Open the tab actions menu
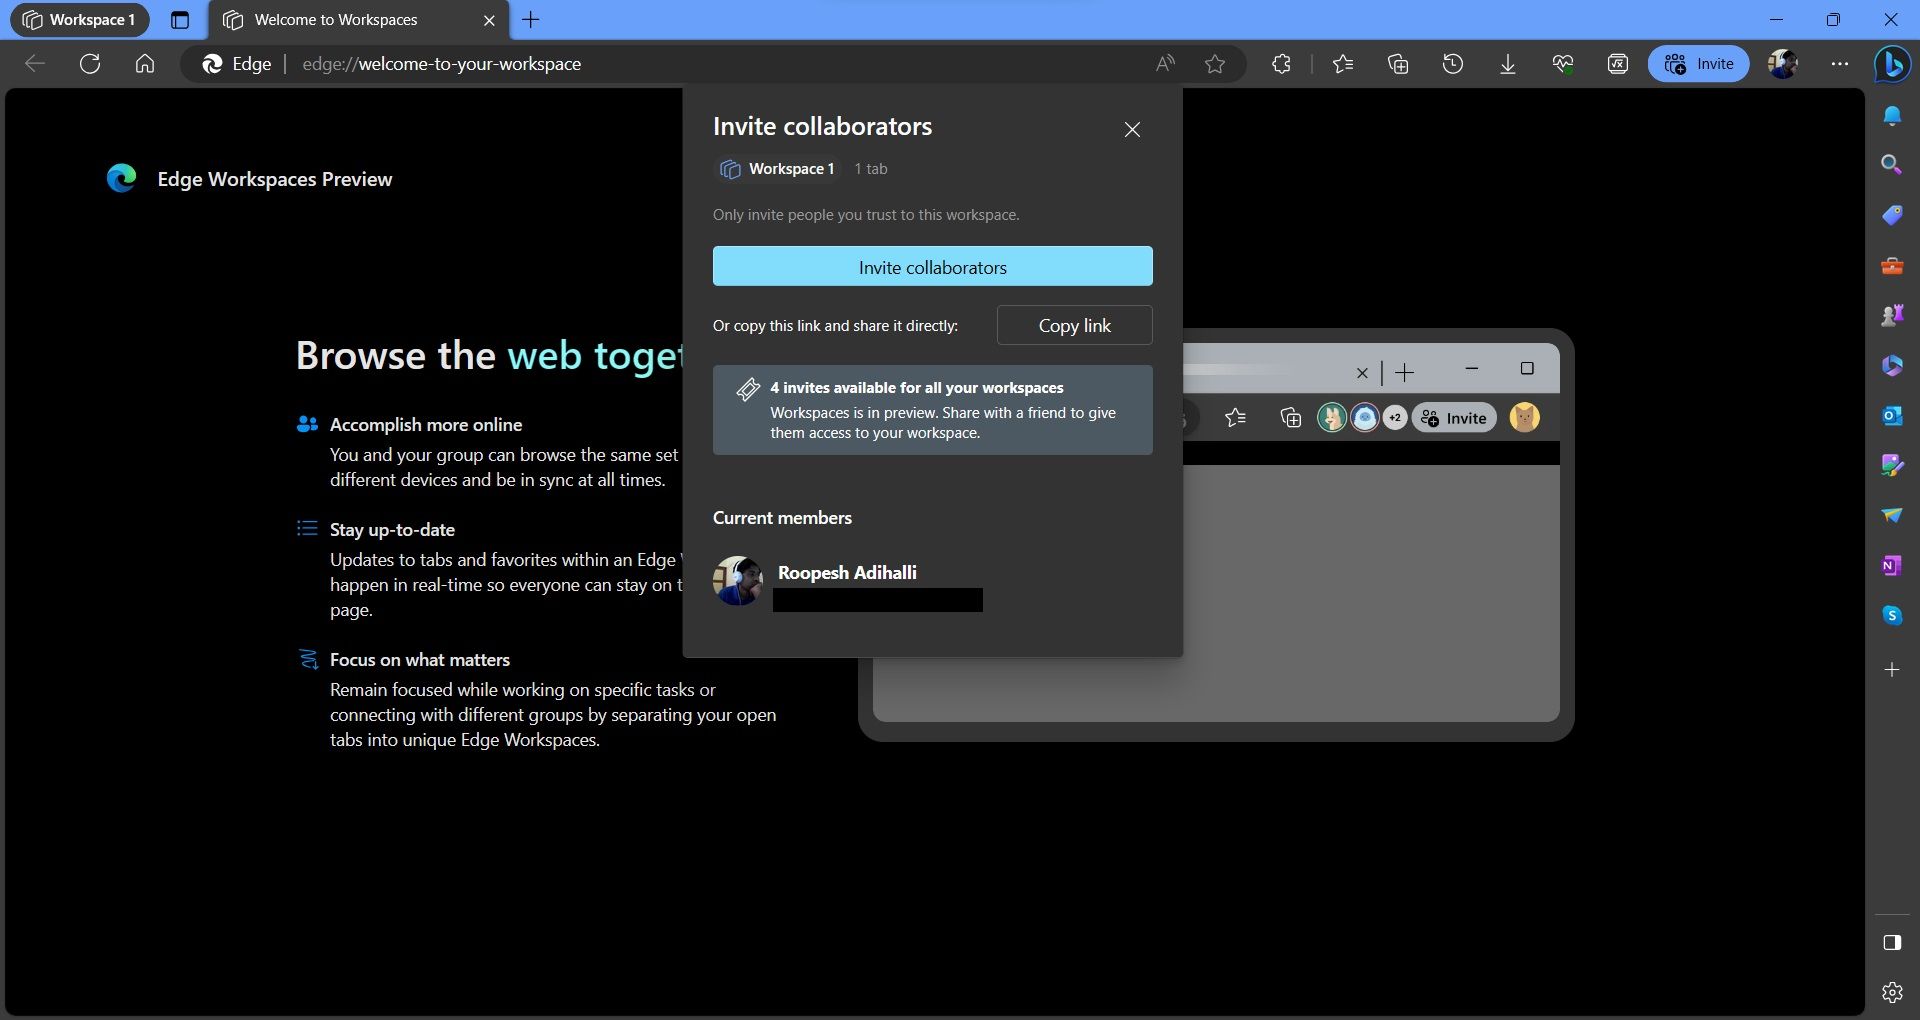 point(180,19)
